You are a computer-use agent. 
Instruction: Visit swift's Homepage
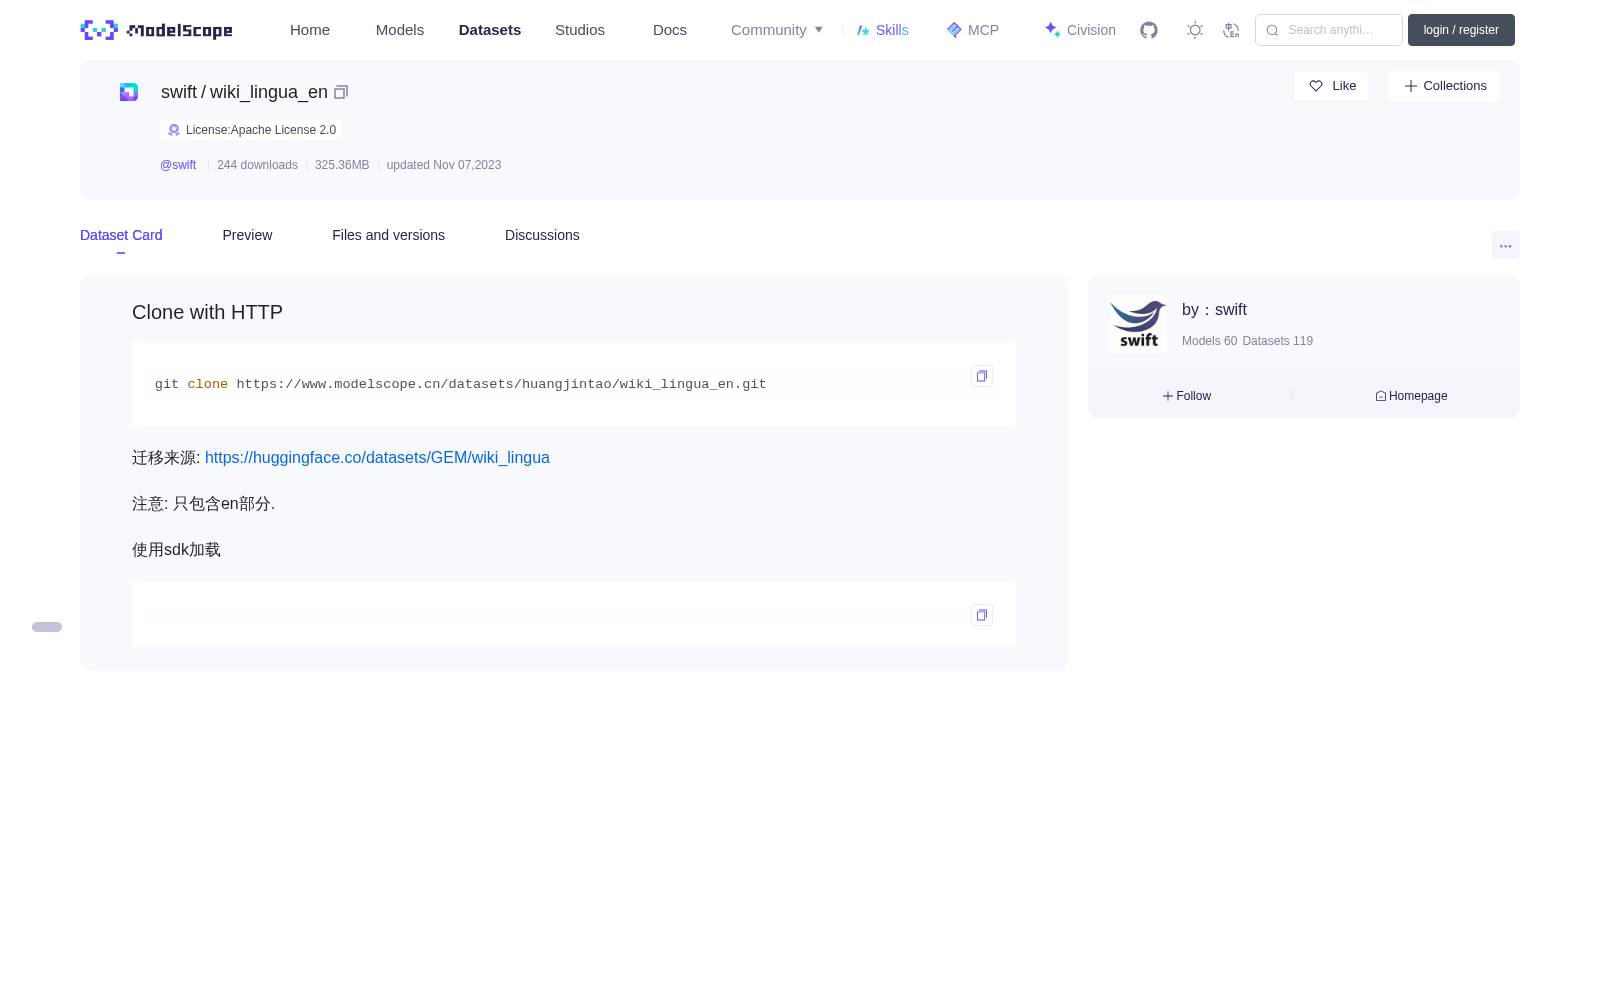pos(1411,396)
